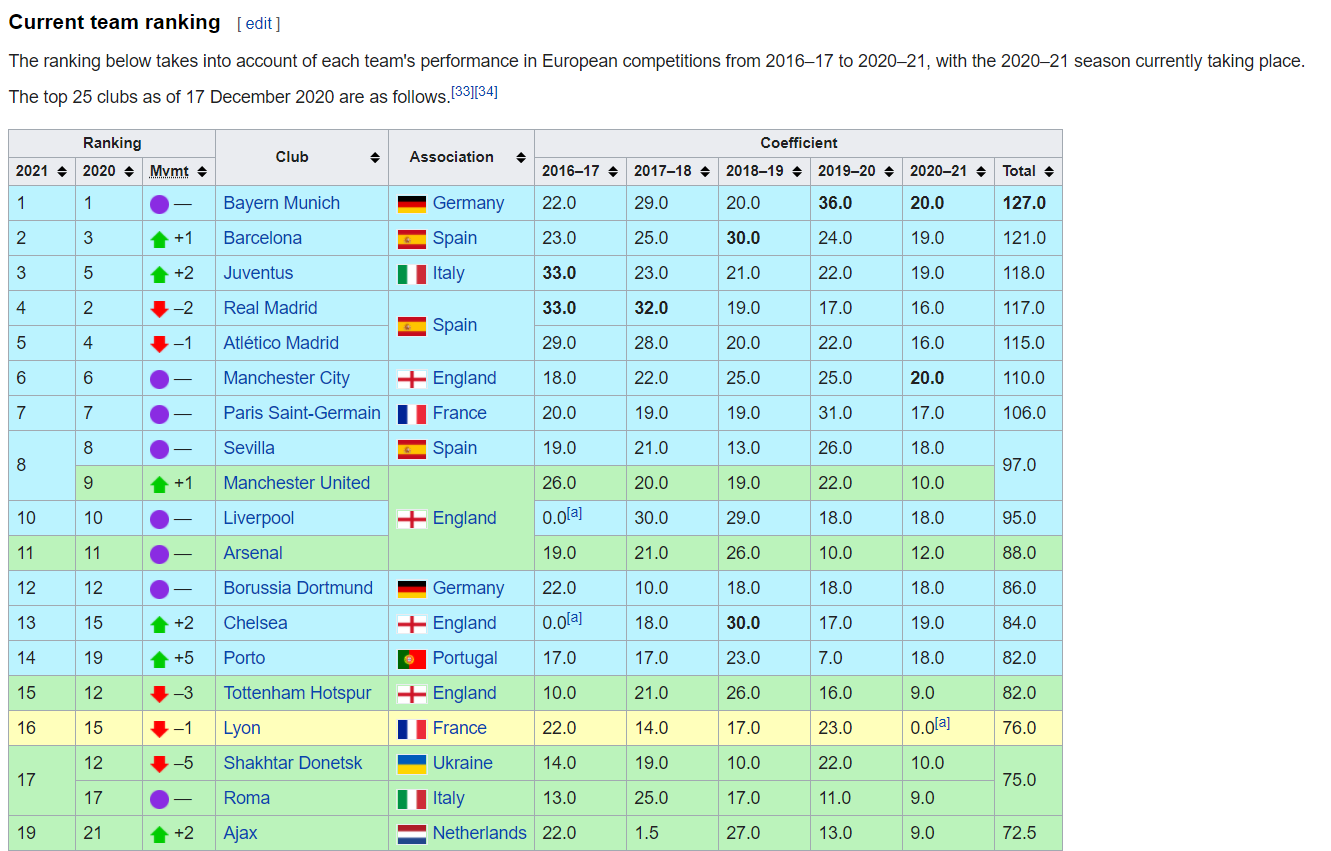Open the Ukraine association link
Image resolution: width=1331 pixels, height=851 pixels.
pyautogui.click(x=462, y=763)
